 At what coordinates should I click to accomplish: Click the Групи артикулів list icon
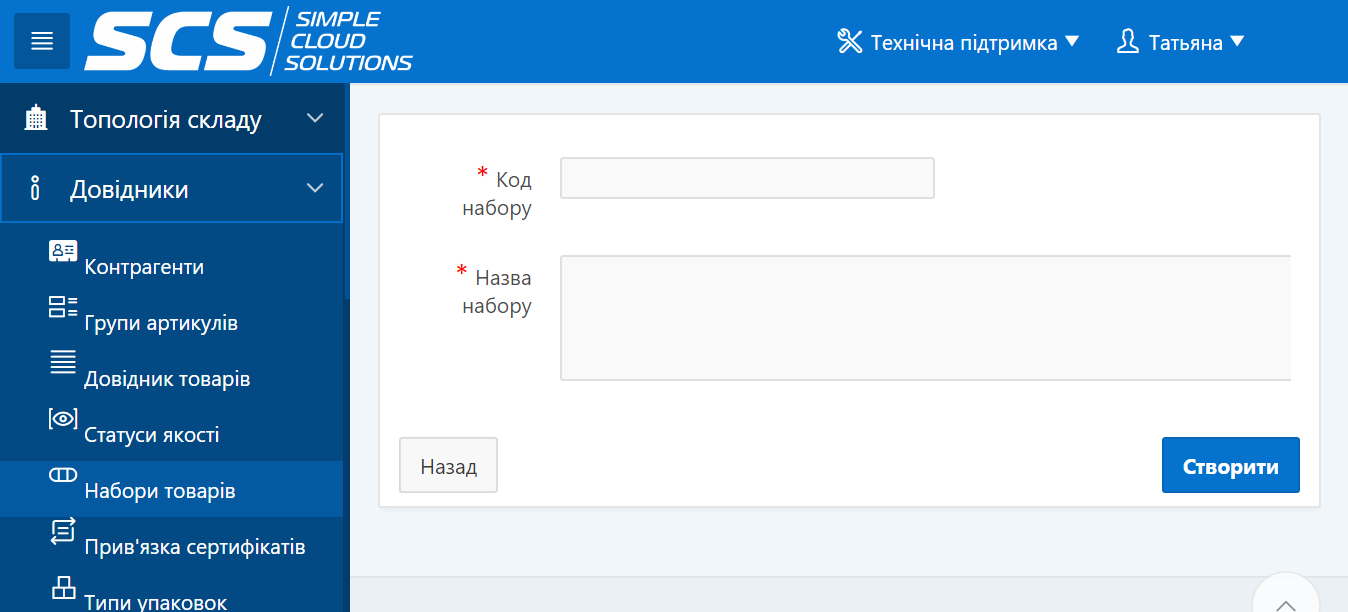click(63, 306)
